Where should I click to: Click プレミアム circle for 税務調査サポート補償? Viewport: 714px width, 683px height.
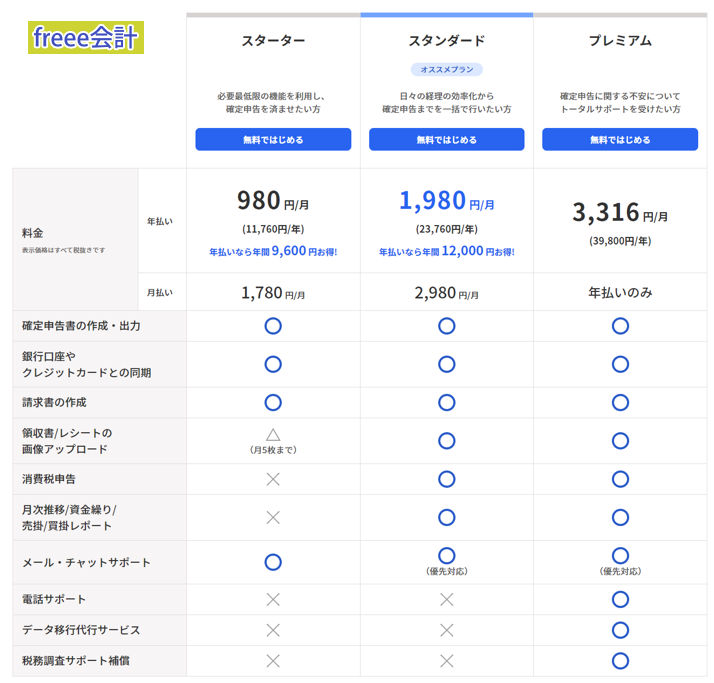click(x=620, y=661)
